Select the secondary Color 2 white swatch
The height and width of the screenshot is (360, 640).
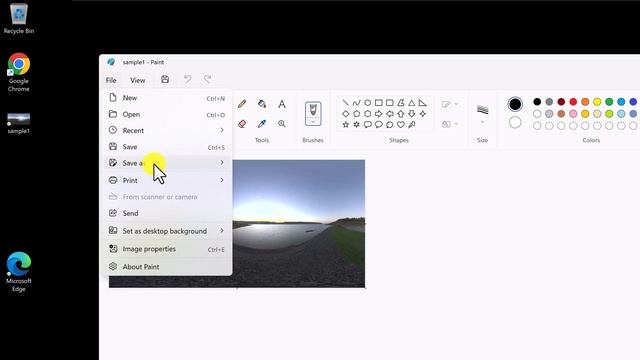(515, 122)
